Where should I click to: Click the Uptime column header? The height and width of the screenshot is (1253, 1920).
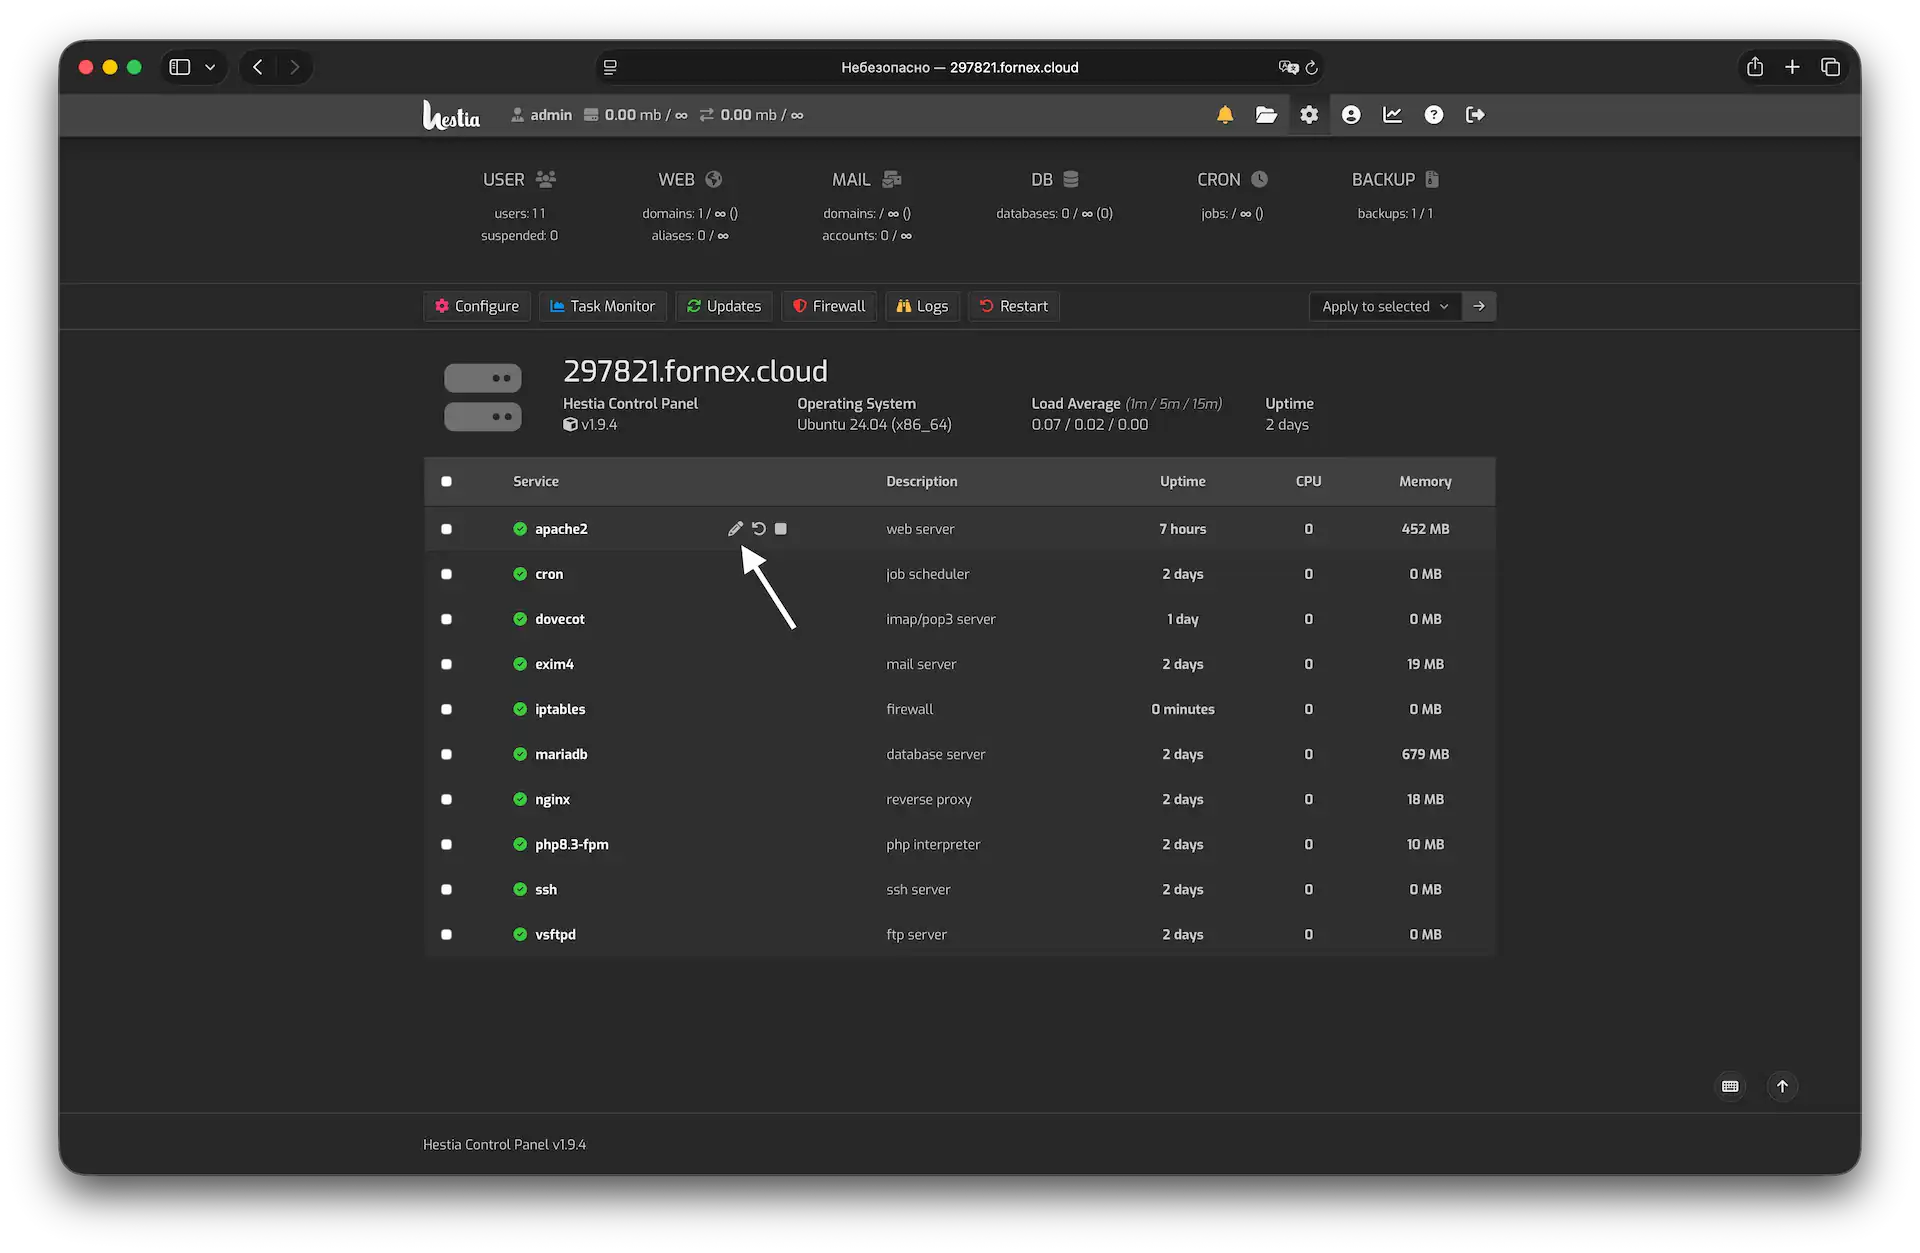pos(1182,481)
